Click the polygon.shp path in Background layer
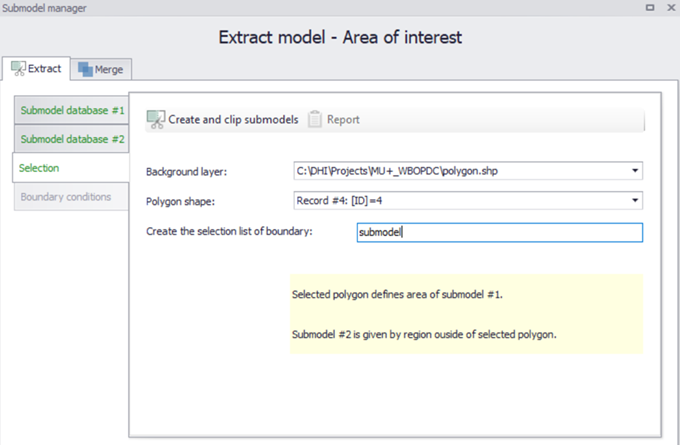The width and height of the screenshot is (680, 445). (x=397, y=171)
